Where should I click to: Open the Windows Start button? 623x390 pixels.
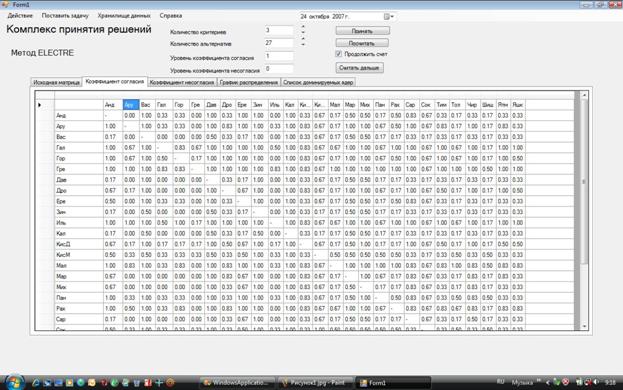(14, 382)
